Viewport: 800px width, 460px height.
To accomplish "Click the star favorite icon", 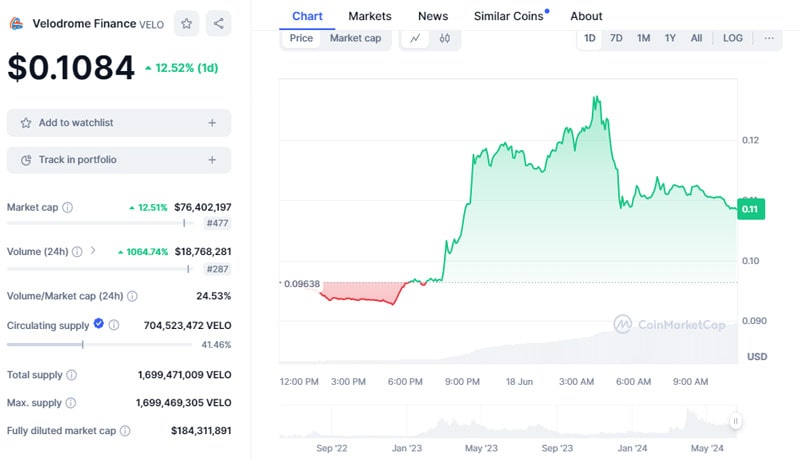I will click(186, 23).
